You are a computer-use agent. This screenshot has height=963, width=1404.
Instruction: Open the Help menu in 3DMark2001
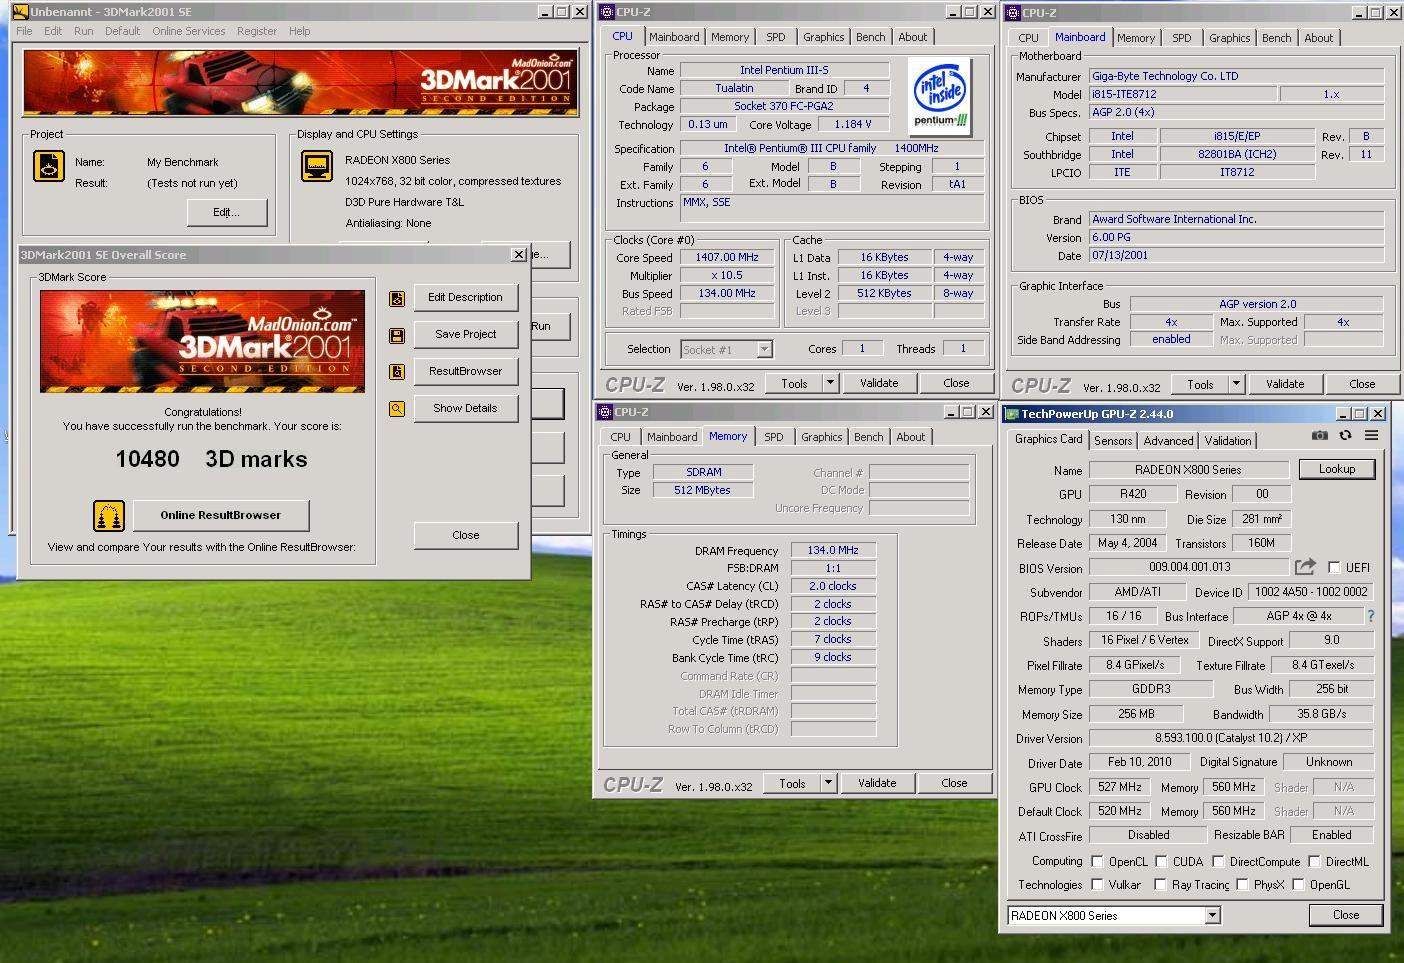pyautogui.click(x=300, y=31)
